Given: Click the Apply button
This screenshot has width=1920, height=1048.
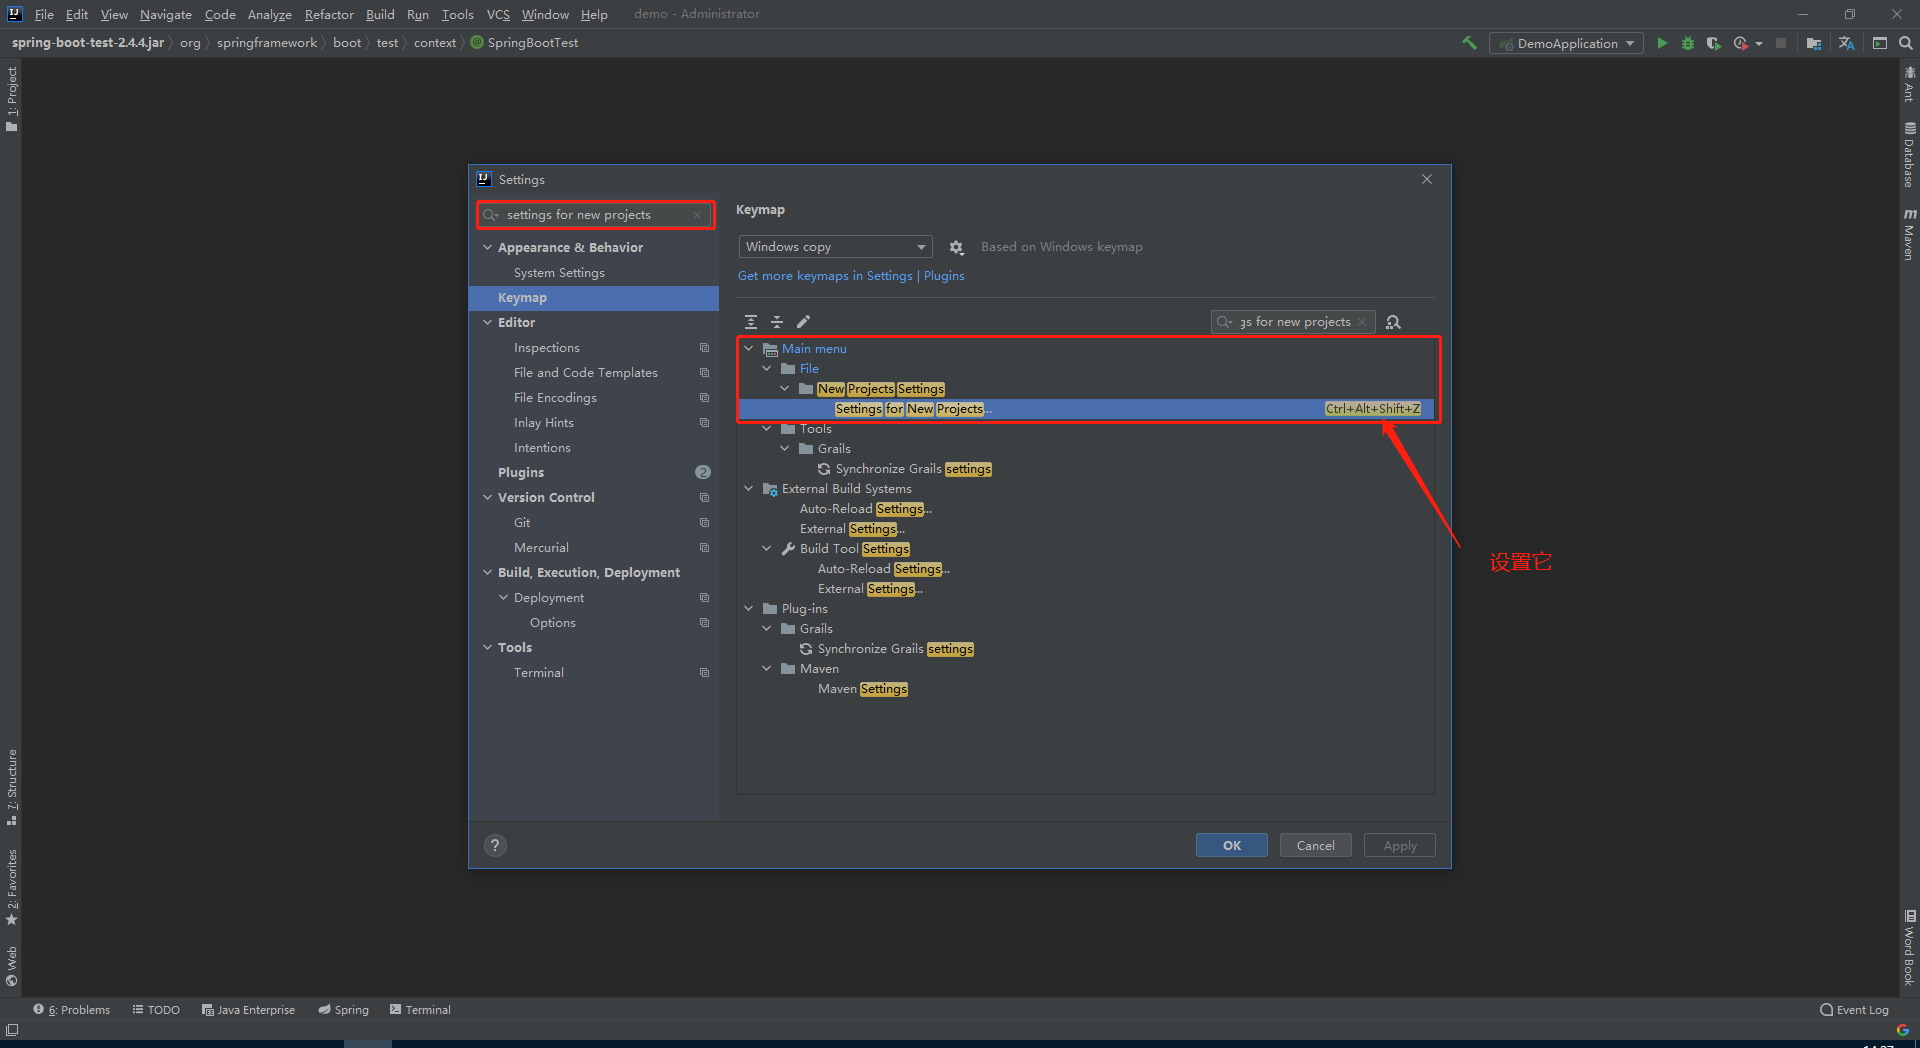Looking at the screenshot, I should [x=1400, y=845].
